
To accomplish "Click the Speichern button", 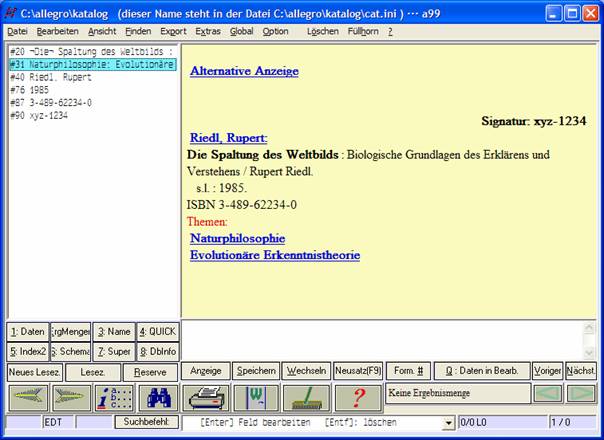I will click(255, 371).
